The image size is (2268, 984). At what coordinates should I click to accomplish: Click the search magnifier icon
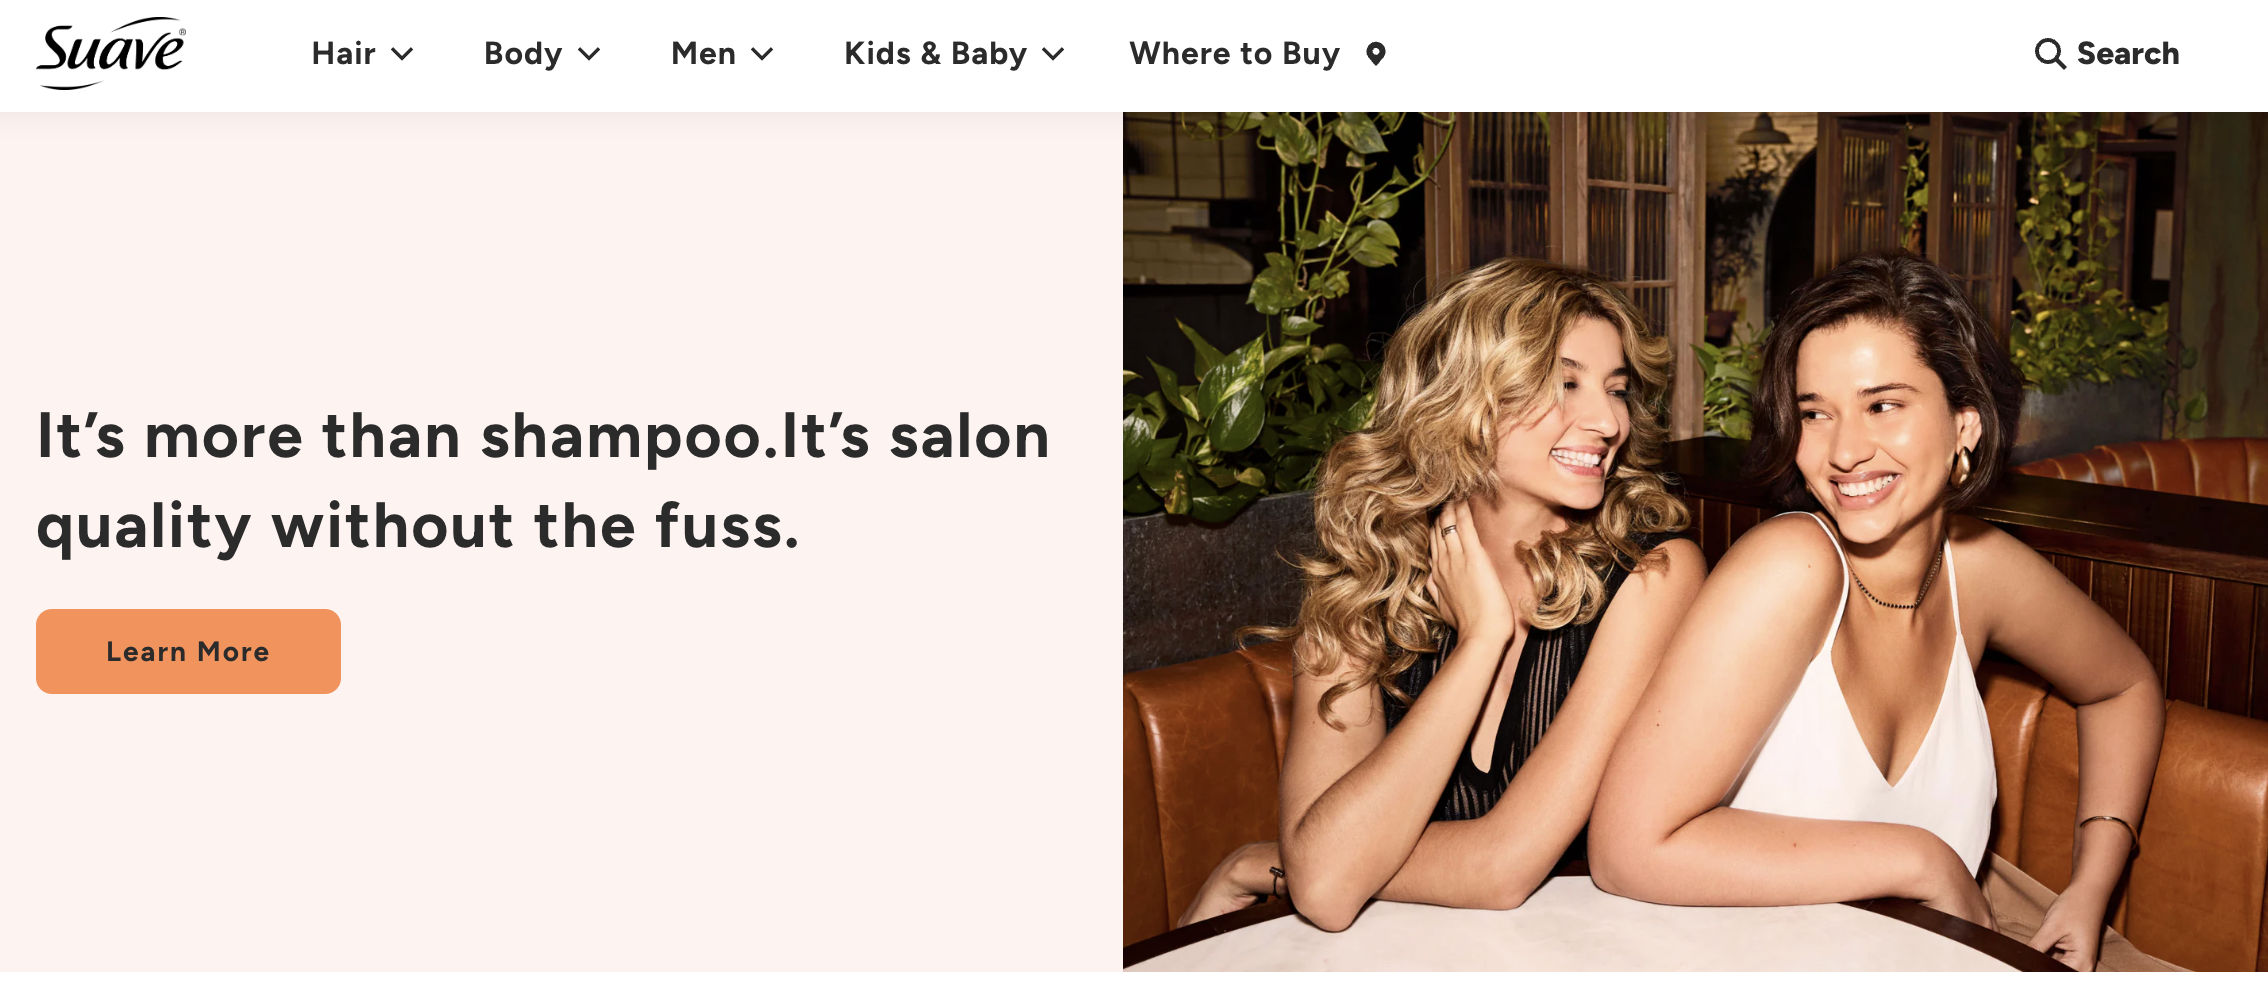tap(2049, 54)
